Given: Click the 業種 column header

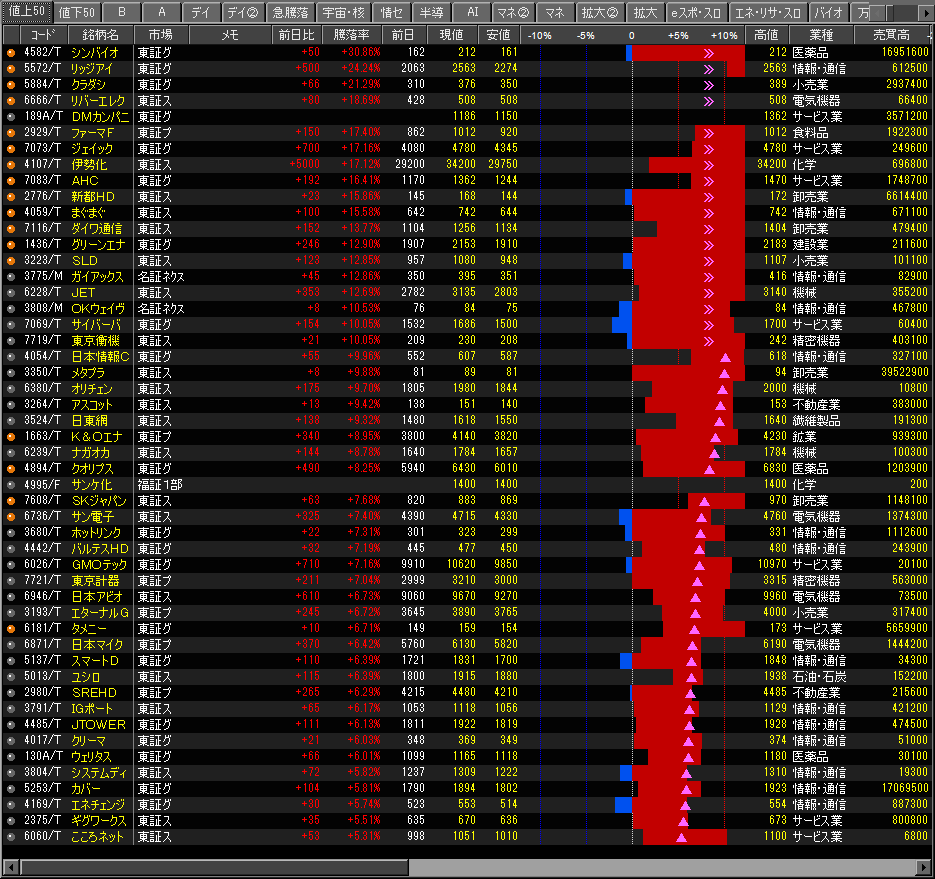Looking at the screenshot, I should coord(821,35).
